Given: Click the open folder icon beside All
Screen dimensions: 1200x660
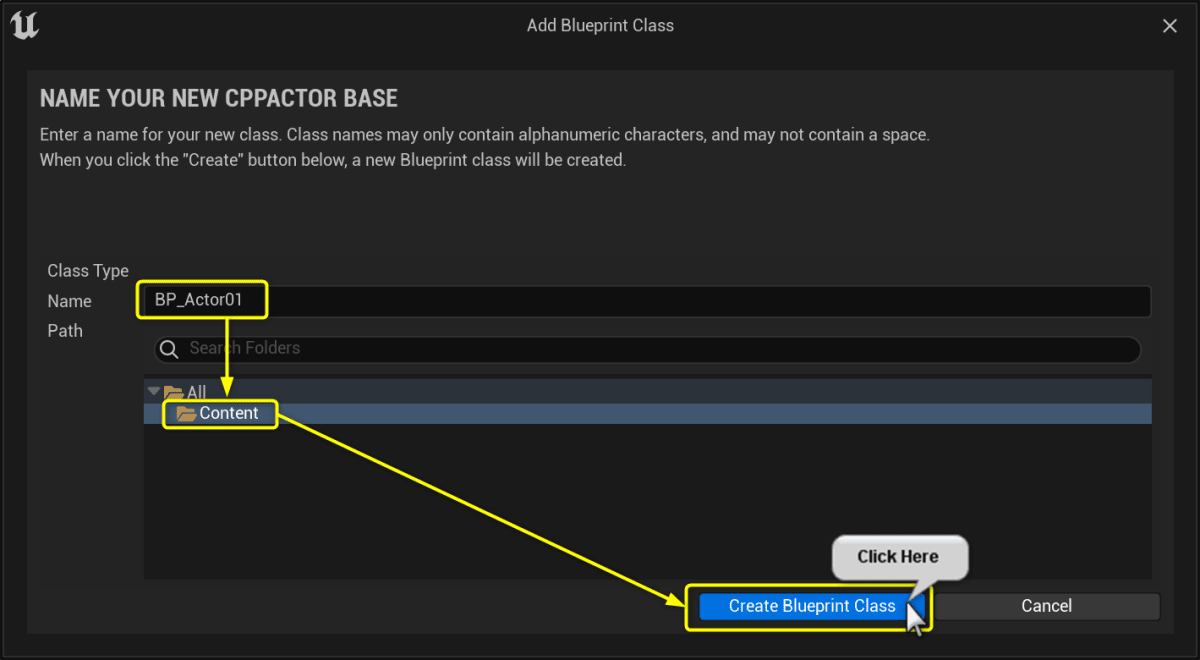Looking at the screenshot, I should [x=172, y=392].
